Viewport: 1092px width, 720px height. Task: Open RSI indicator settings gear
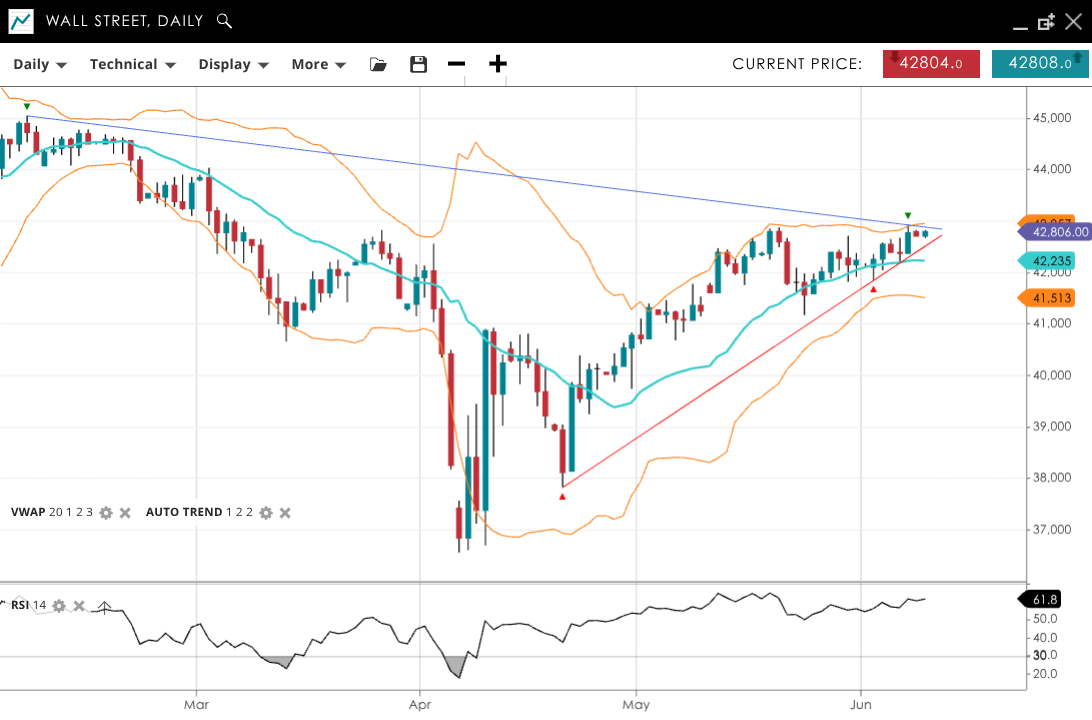click(x=60, y=606)
